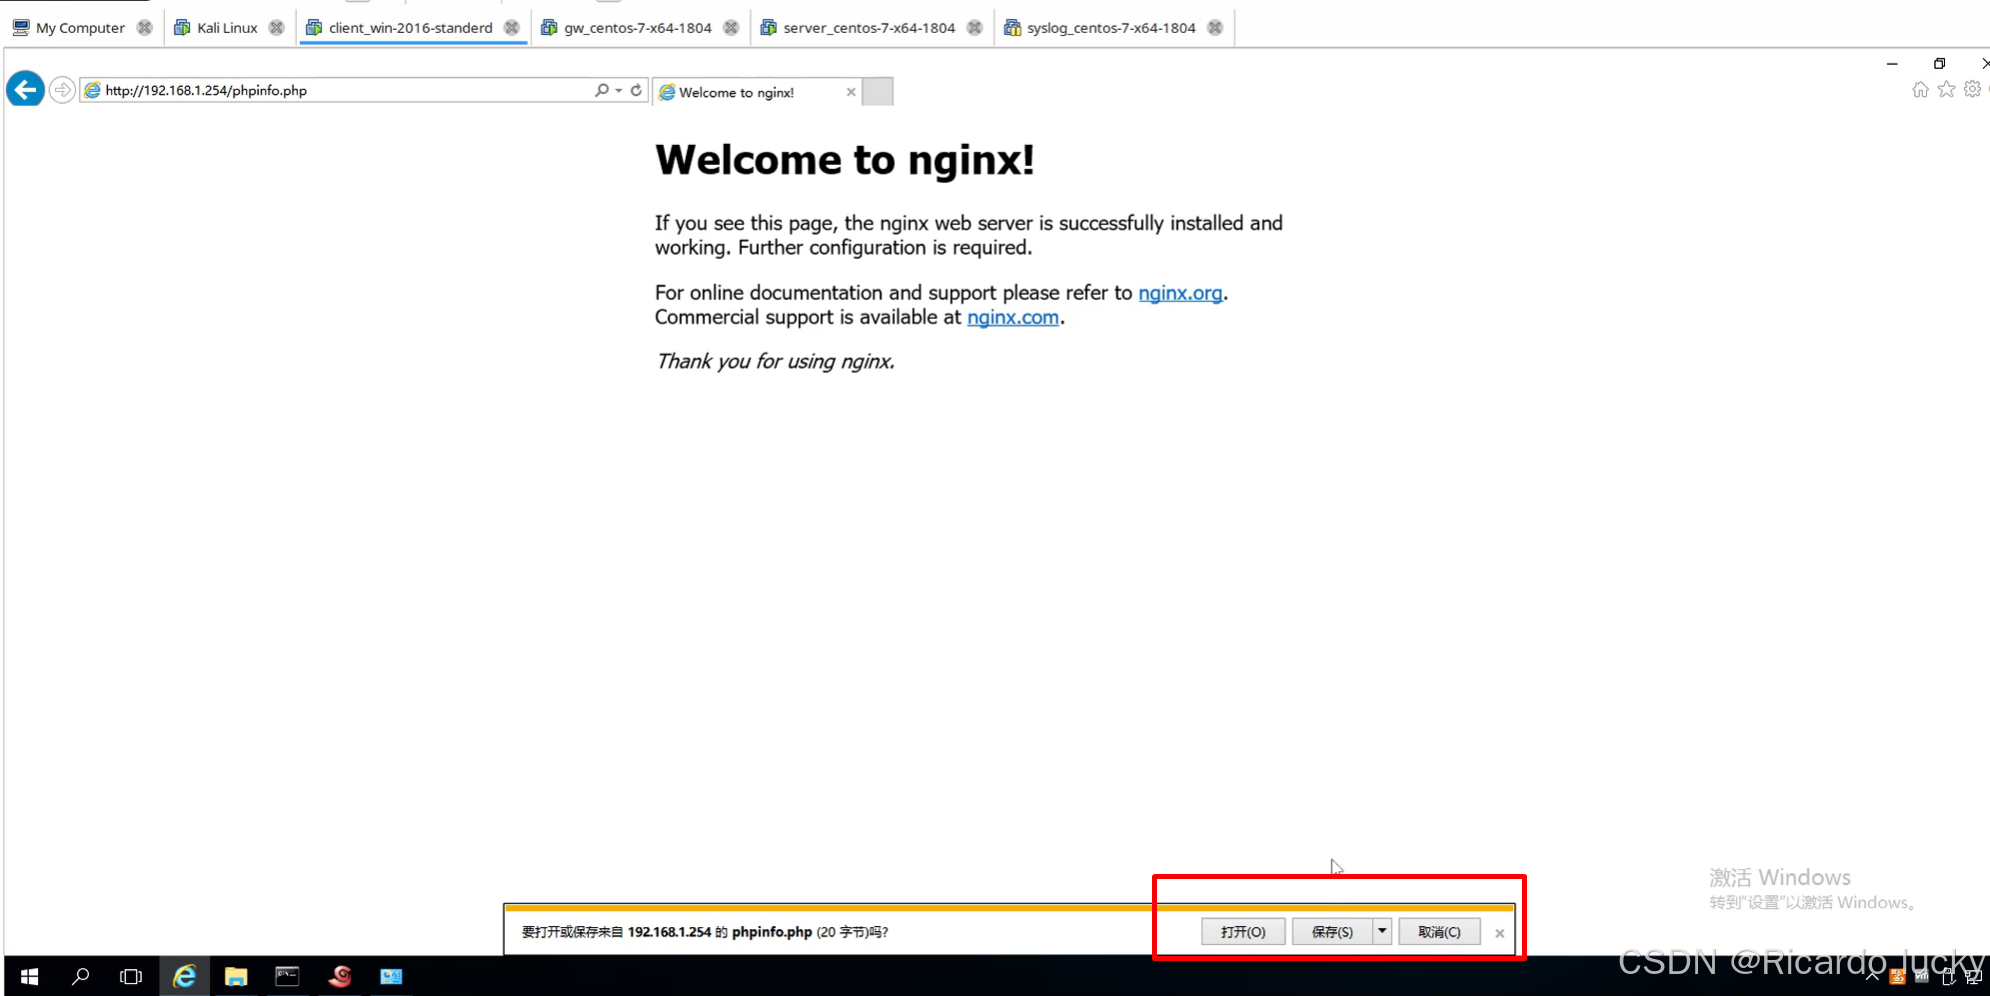1990x996 pixels.
Task: Click the 打开(O) button in download bar
Action: point(1243,932)
